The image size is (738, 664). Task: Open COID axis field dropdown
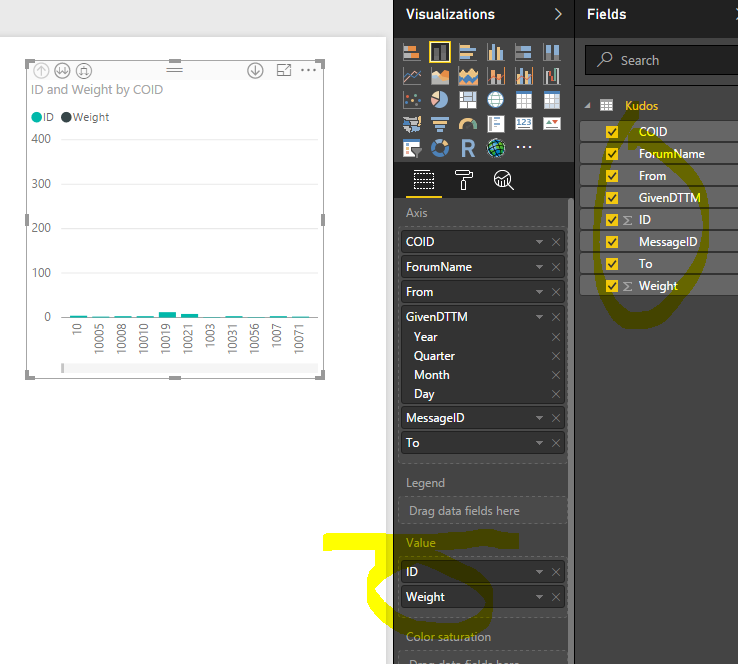tap(539, 242)
